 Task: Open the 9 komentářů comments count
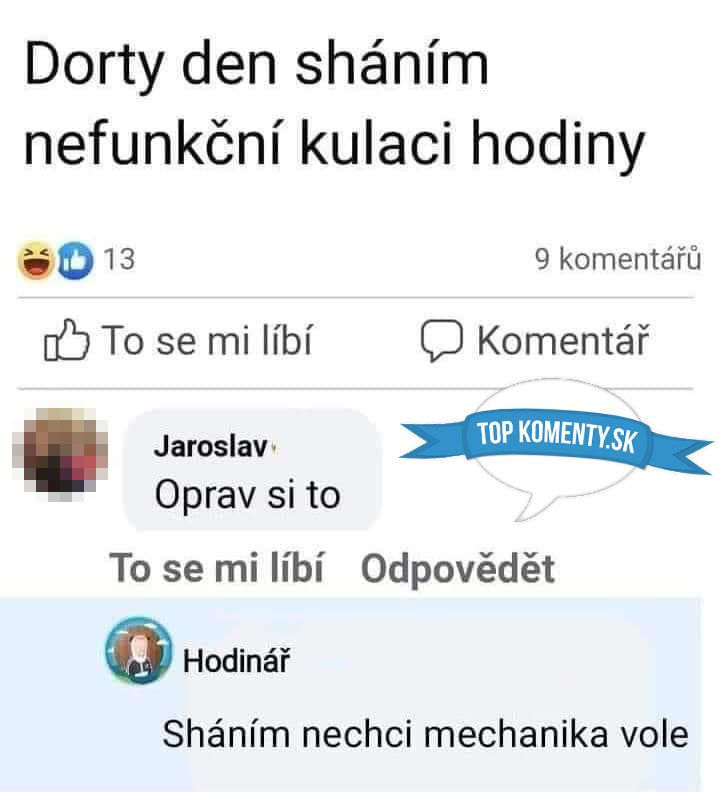point(618,259)
